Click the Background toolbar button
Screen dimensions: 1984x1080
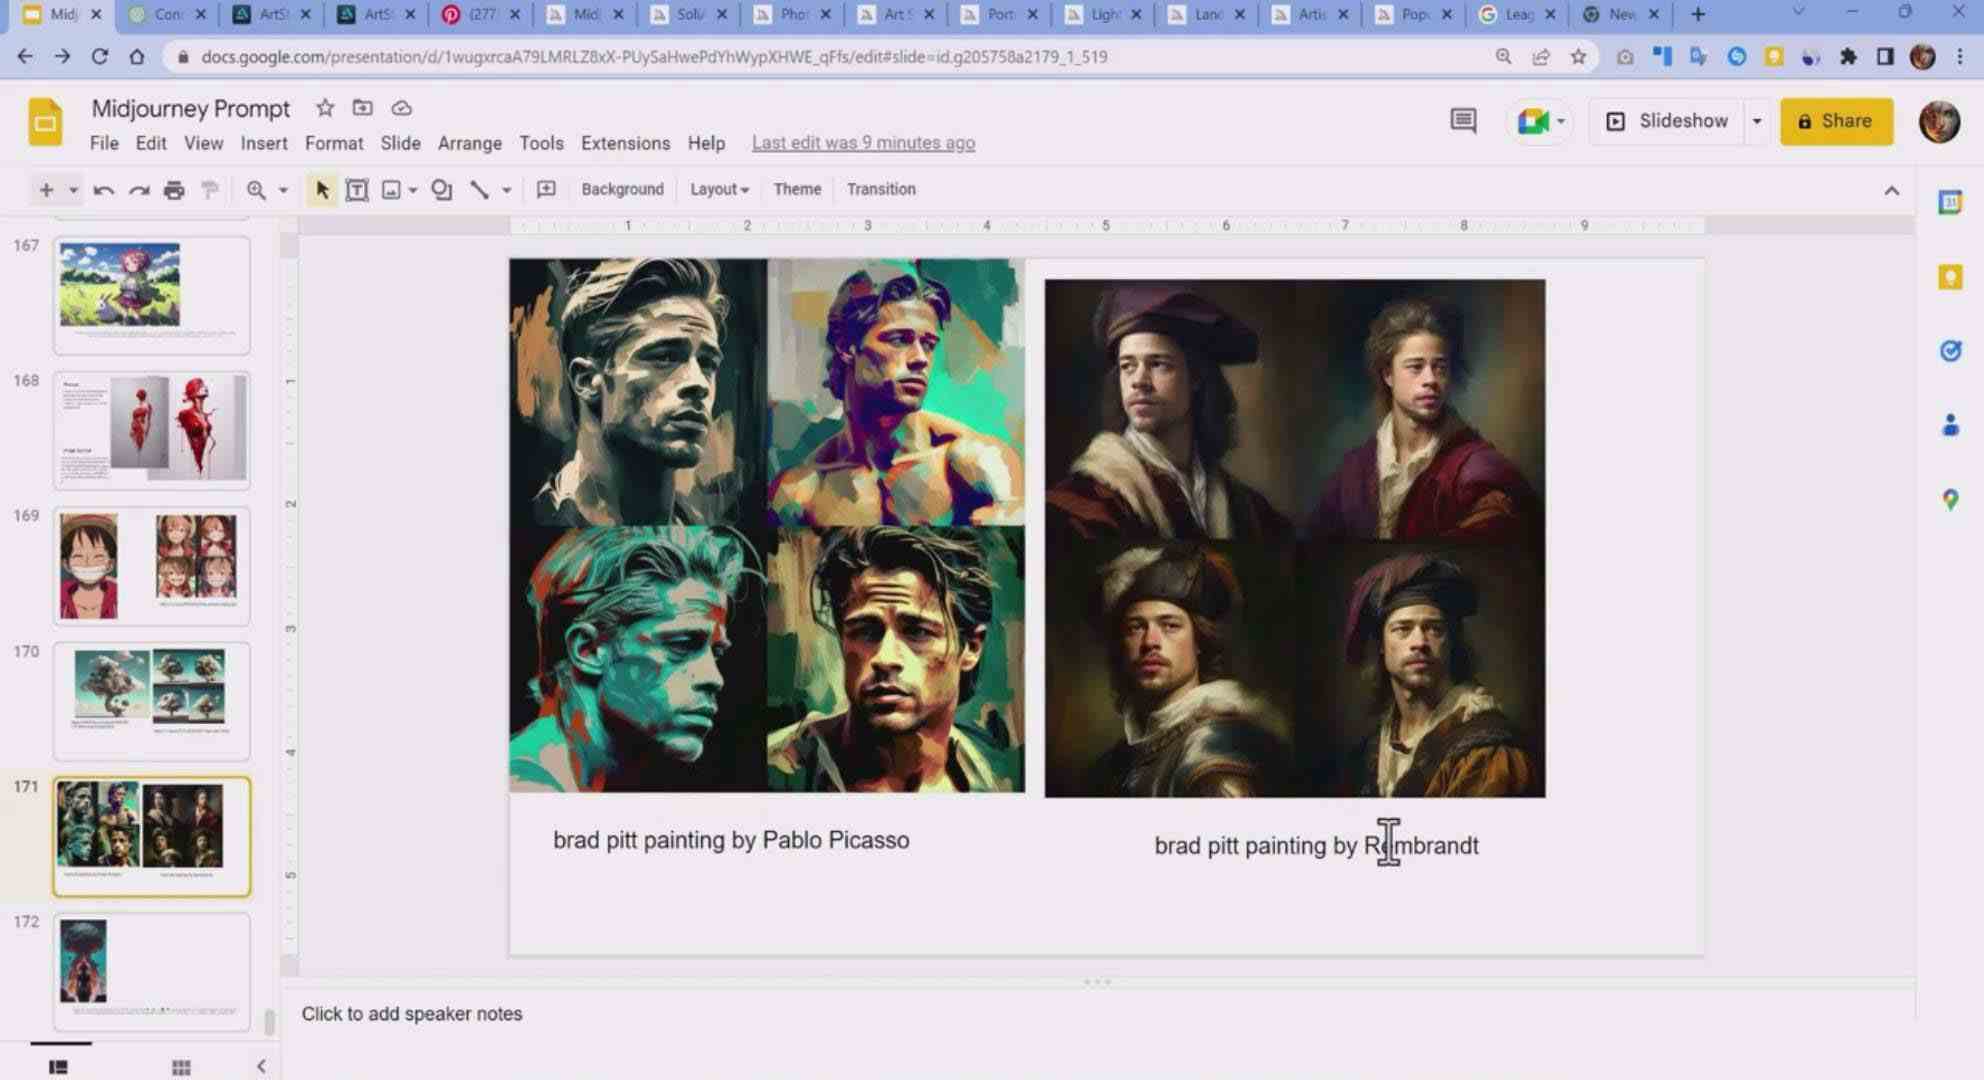(x=622, y=189)
